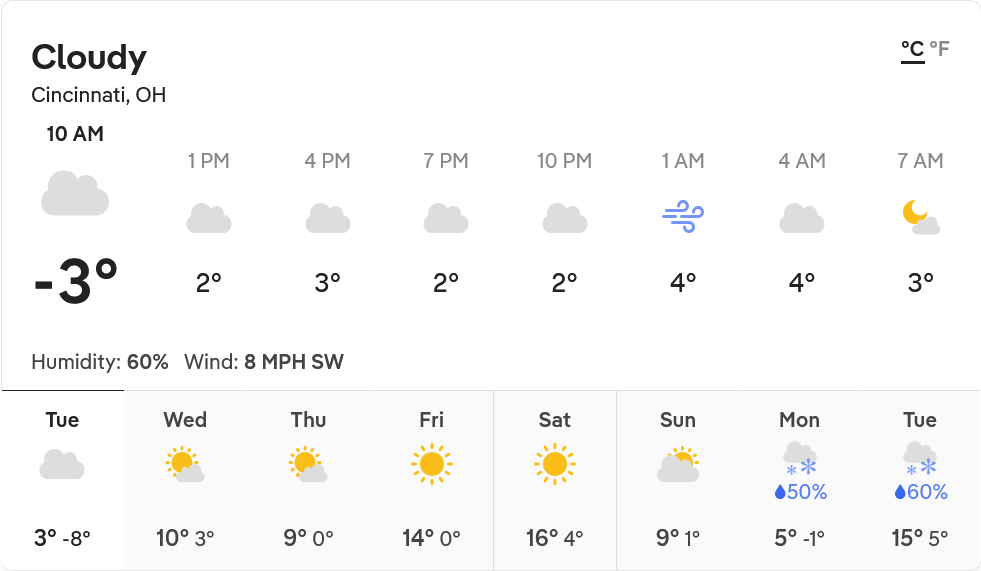
Task: Click the cloud icon at 1 PM
Action: 209,218
